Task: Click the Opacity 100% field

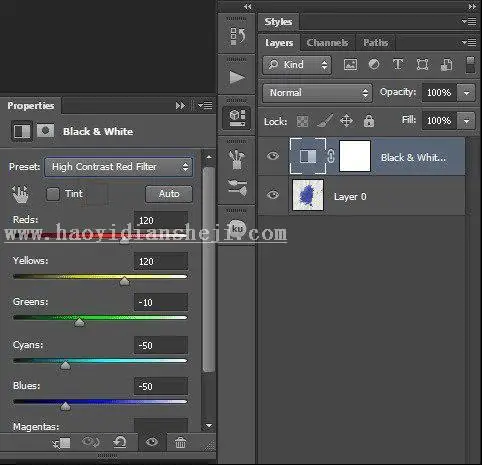Action: [x=440, y=93]
